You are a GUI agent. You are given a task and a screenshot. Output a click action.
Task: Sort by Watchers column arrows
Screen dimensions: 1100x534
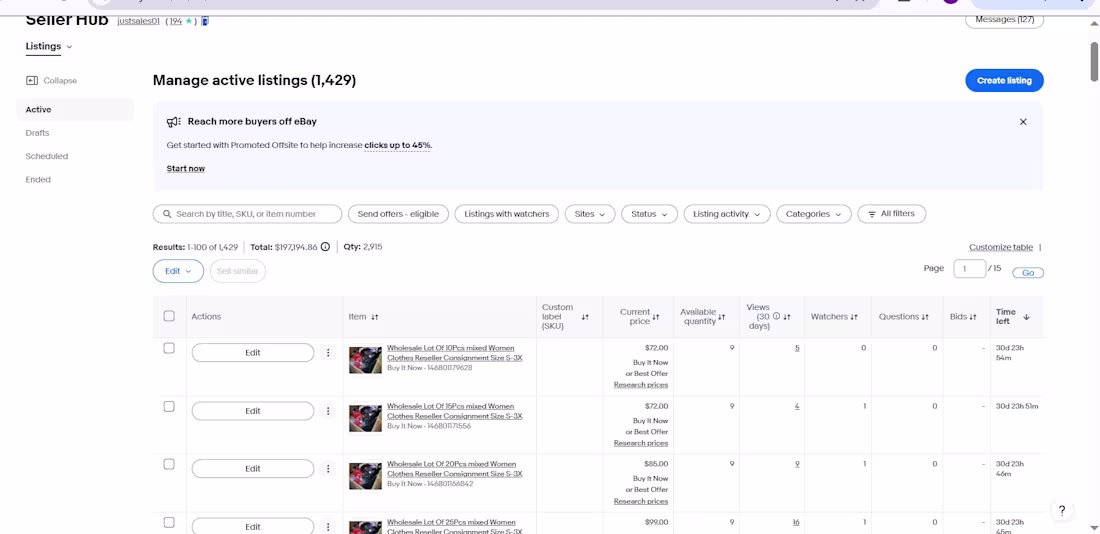point(854,317)
